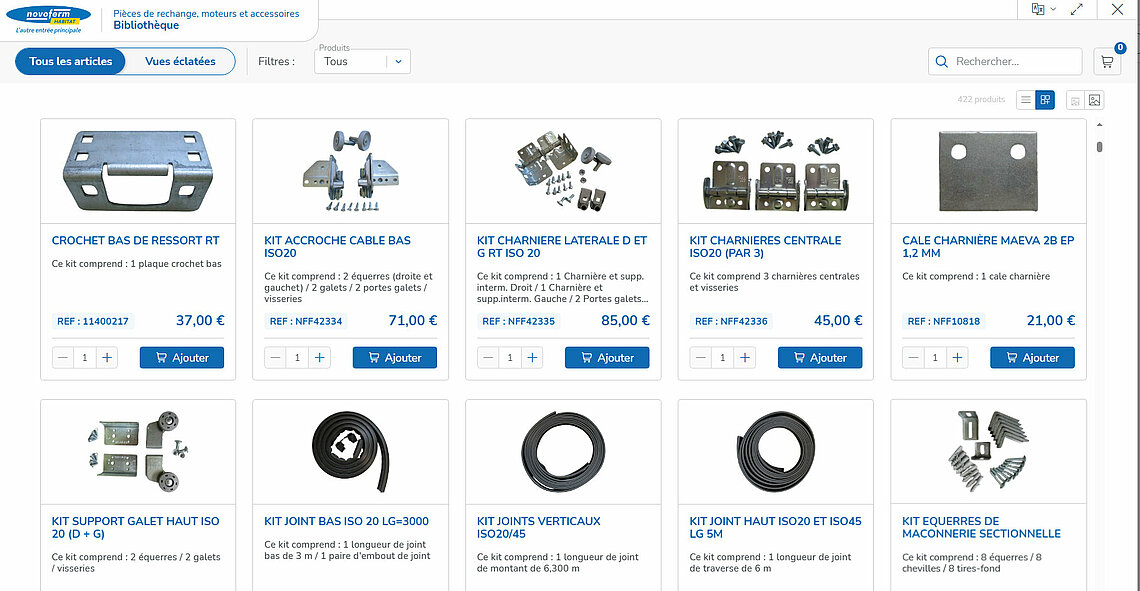Click the search magnifier icon

pos(942,62)
